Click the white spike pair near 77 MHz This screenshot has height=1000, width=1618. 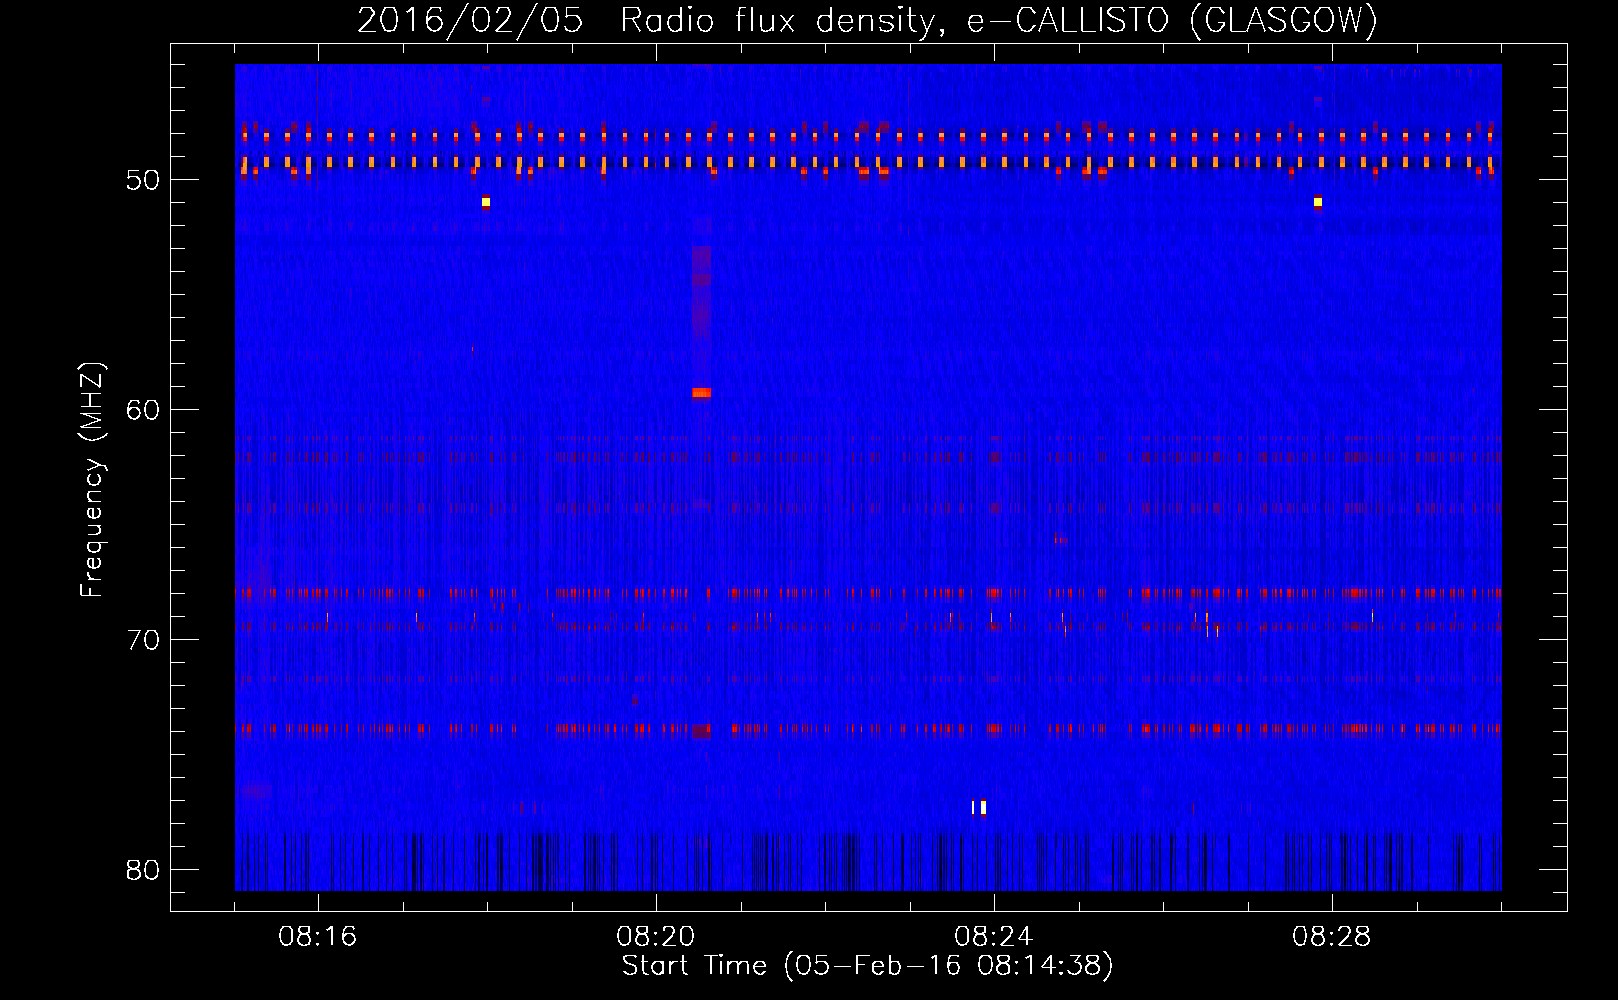(x=979, y=807)
